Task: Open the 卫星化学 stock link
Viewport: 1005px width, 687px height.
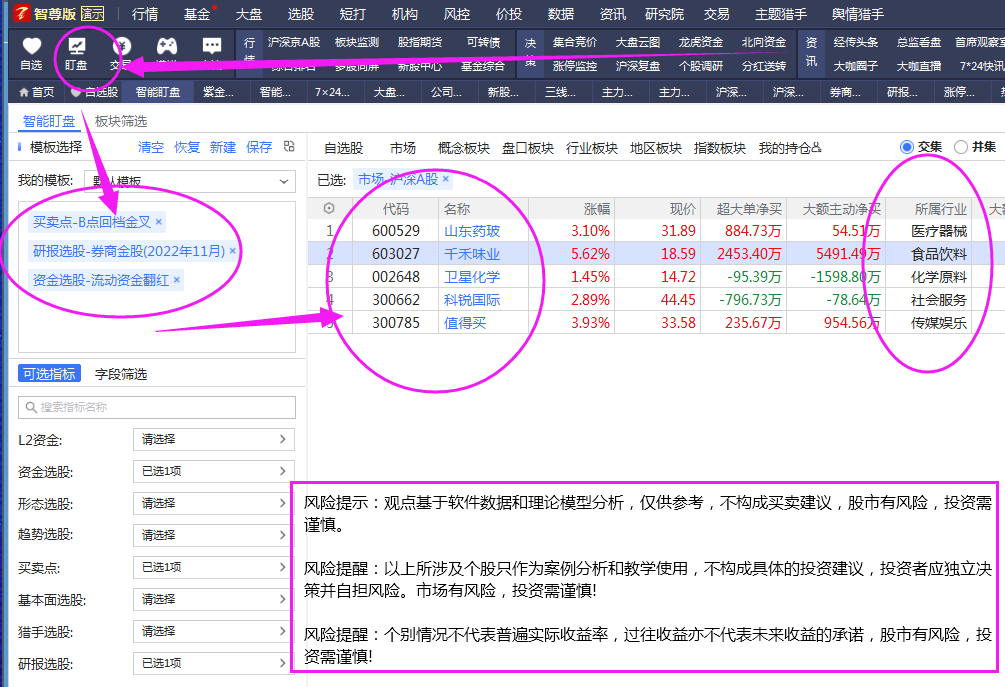Action: pos(472,277)
